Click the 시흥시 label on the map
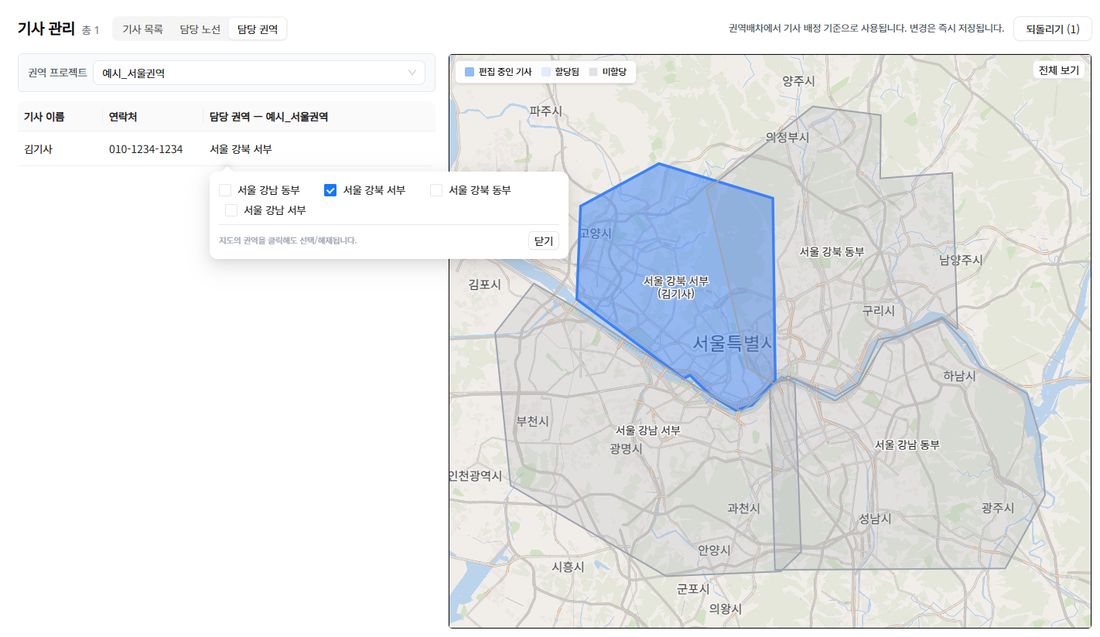The width and height of the screenshot is (1100, 637). click(x=568, y=567)
